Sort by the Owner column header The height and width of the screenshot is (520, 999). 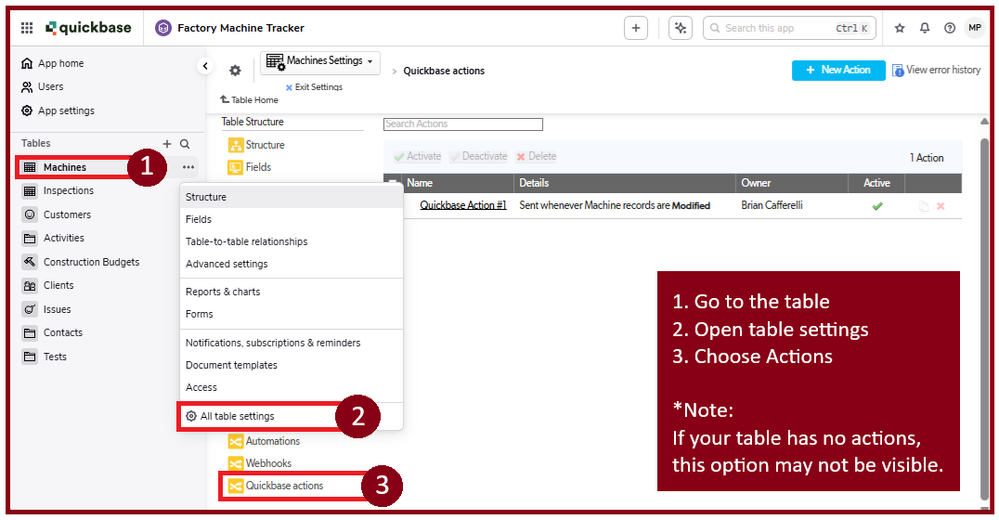click(756, 183)
